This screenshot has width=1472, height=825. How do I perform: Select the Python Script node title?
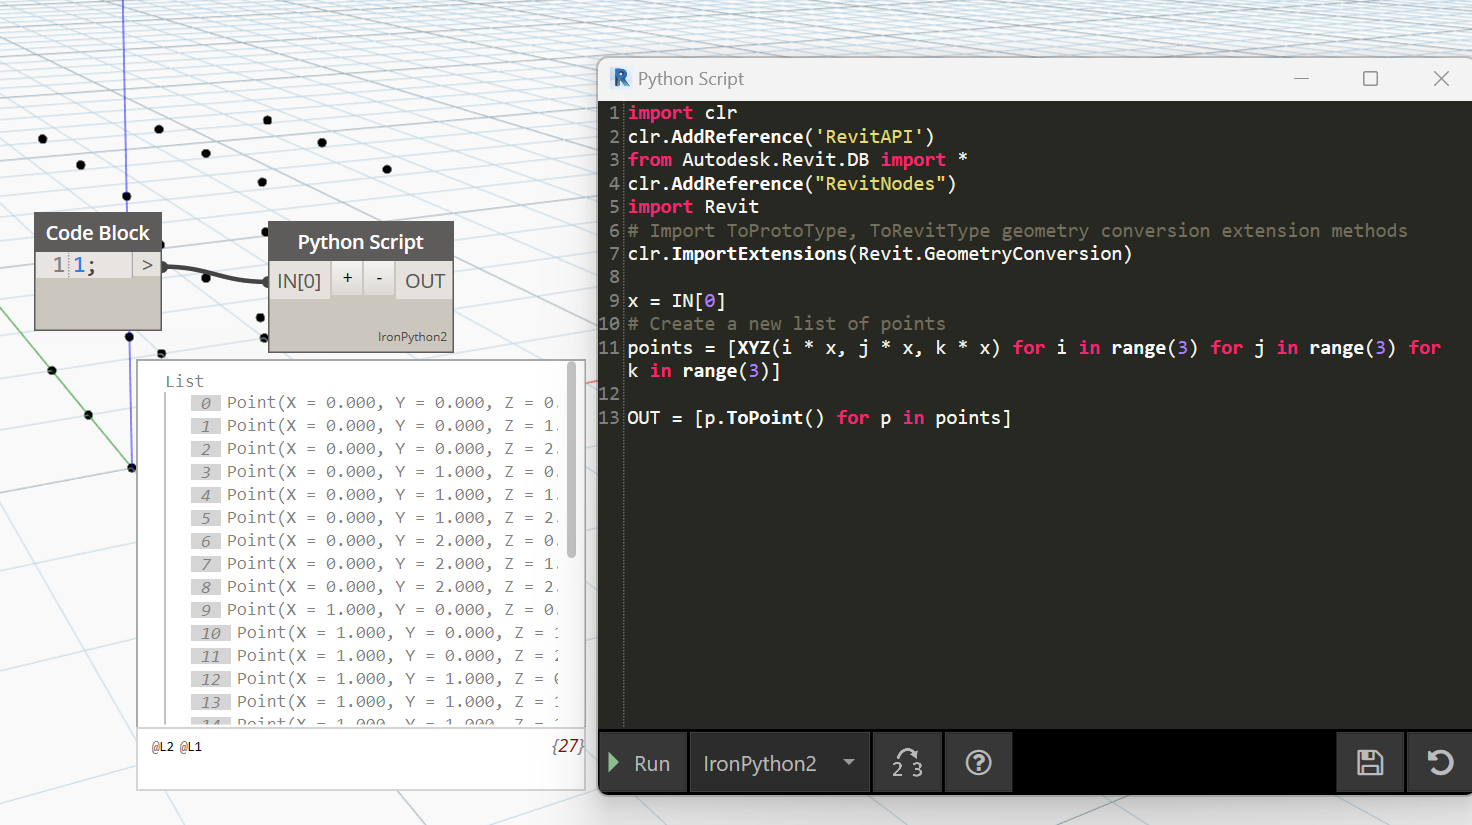(x=360, y=242)
